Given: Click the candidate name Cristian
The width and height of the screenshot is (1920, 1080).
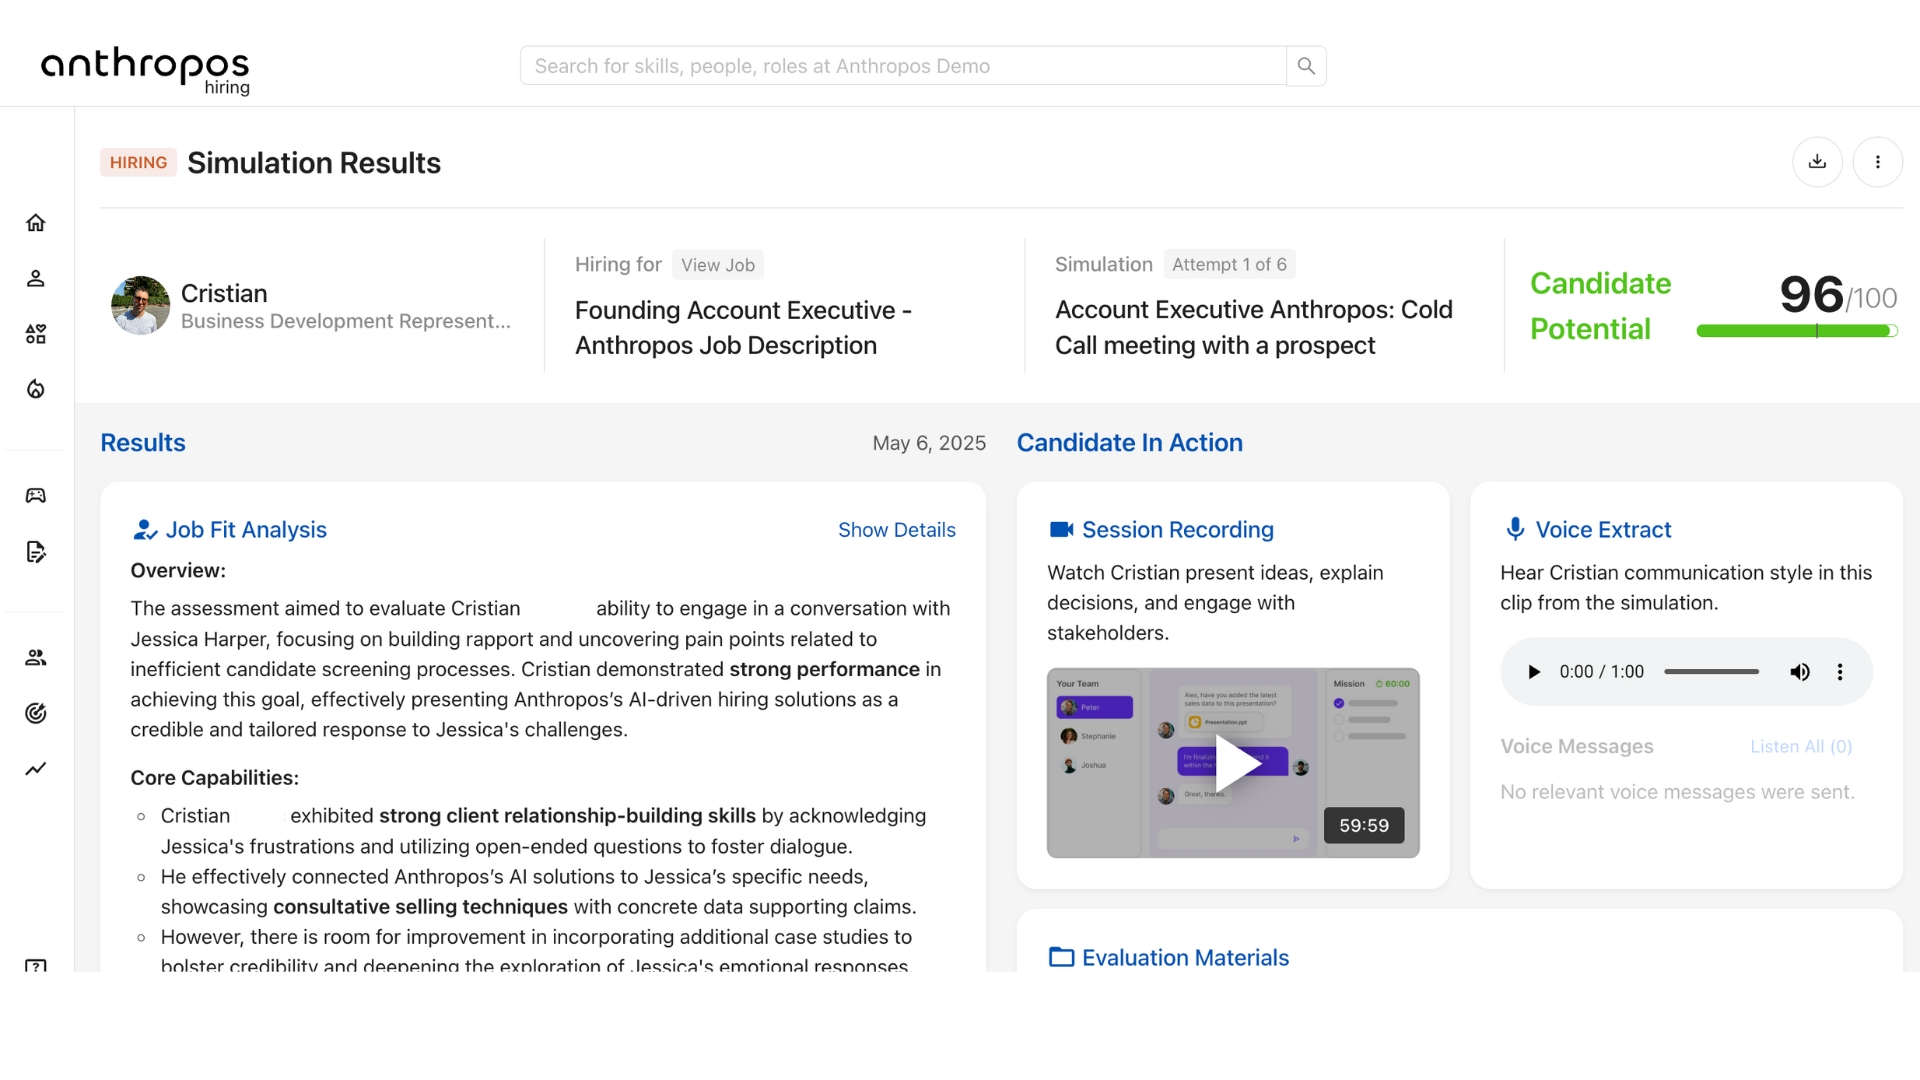Looking at the screenshot, I should pyautogui.click(x=224, y=293).
